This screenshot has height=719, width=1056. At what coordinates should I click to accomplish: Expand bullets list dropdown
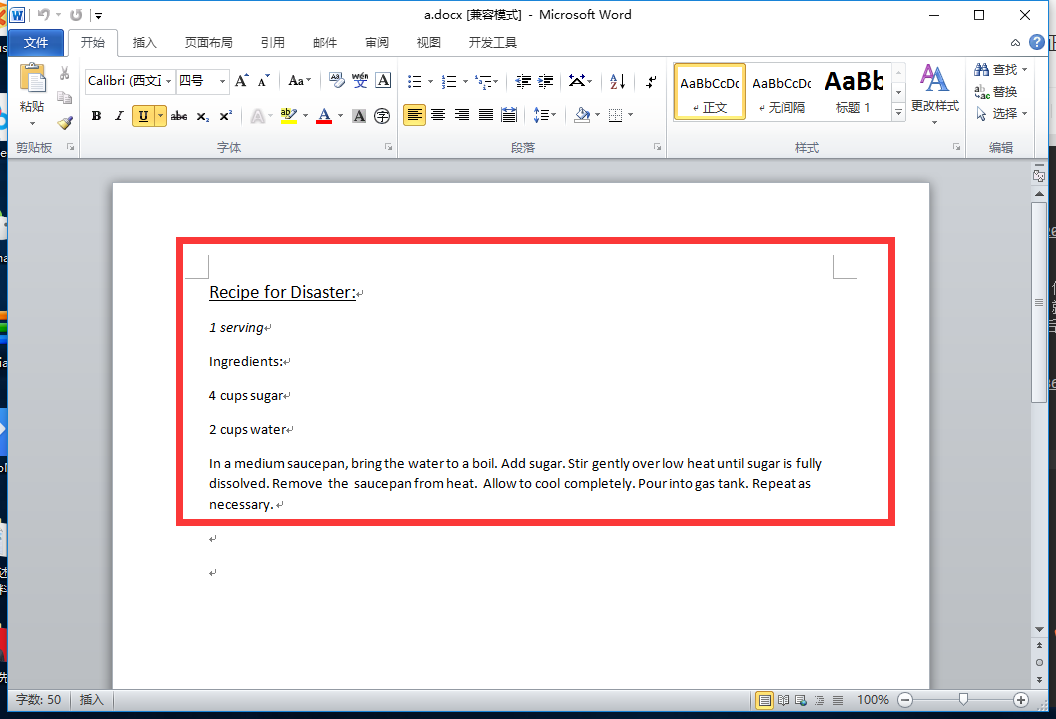click(430, 81)
